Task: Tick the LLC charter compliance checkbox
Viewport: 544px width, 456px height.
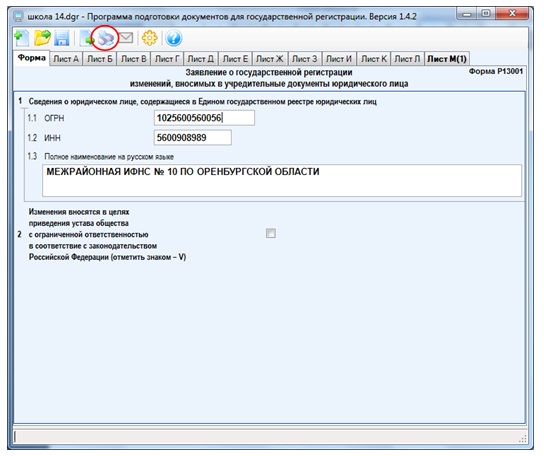Action: pyautogui.click(x=271, y=233)
